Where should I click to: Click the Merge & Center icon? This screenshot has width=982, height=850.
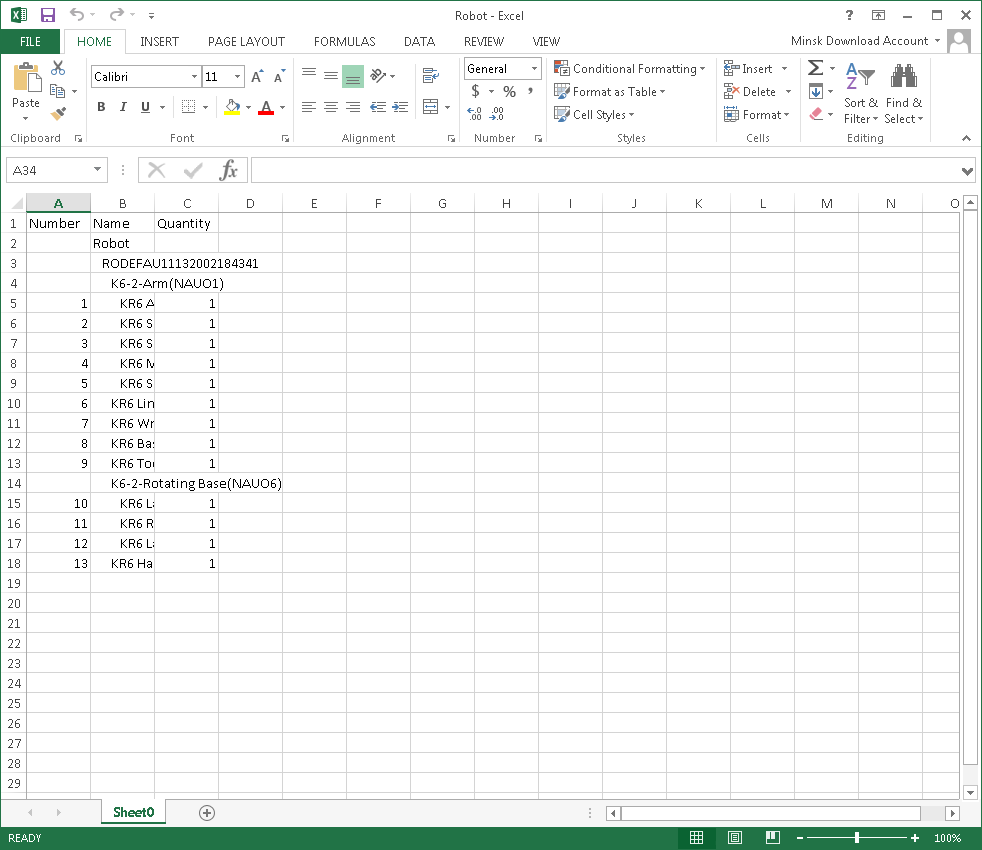431,107
